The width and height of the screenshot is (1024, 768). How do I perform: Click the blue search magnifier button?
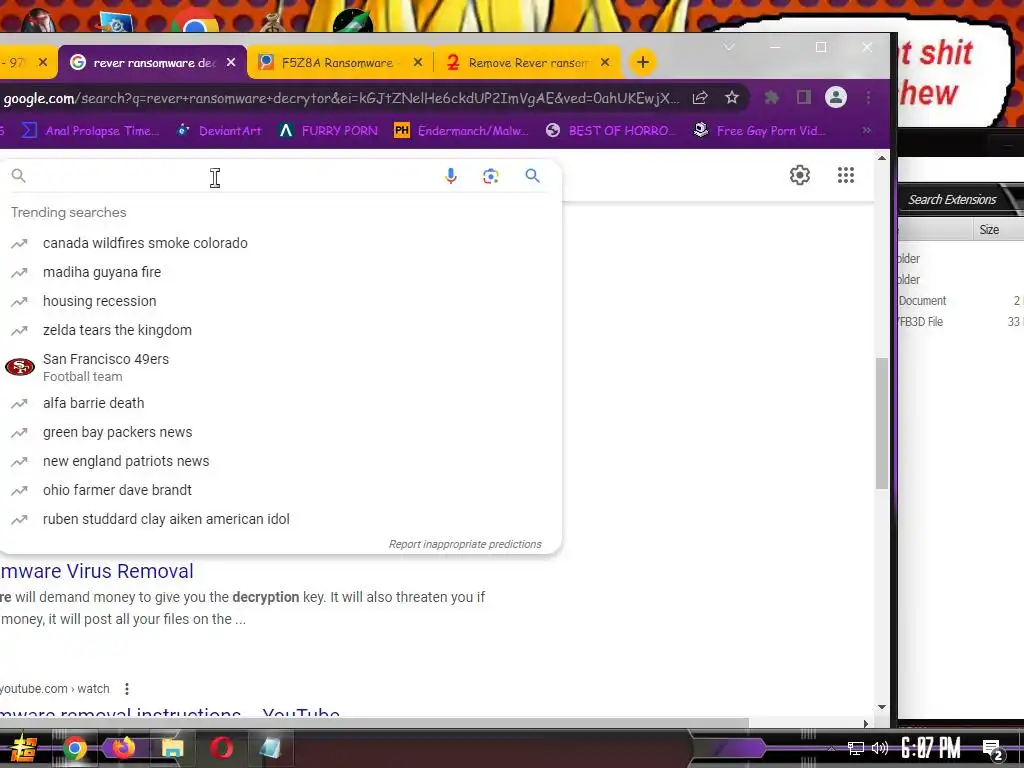click(532, 176)
